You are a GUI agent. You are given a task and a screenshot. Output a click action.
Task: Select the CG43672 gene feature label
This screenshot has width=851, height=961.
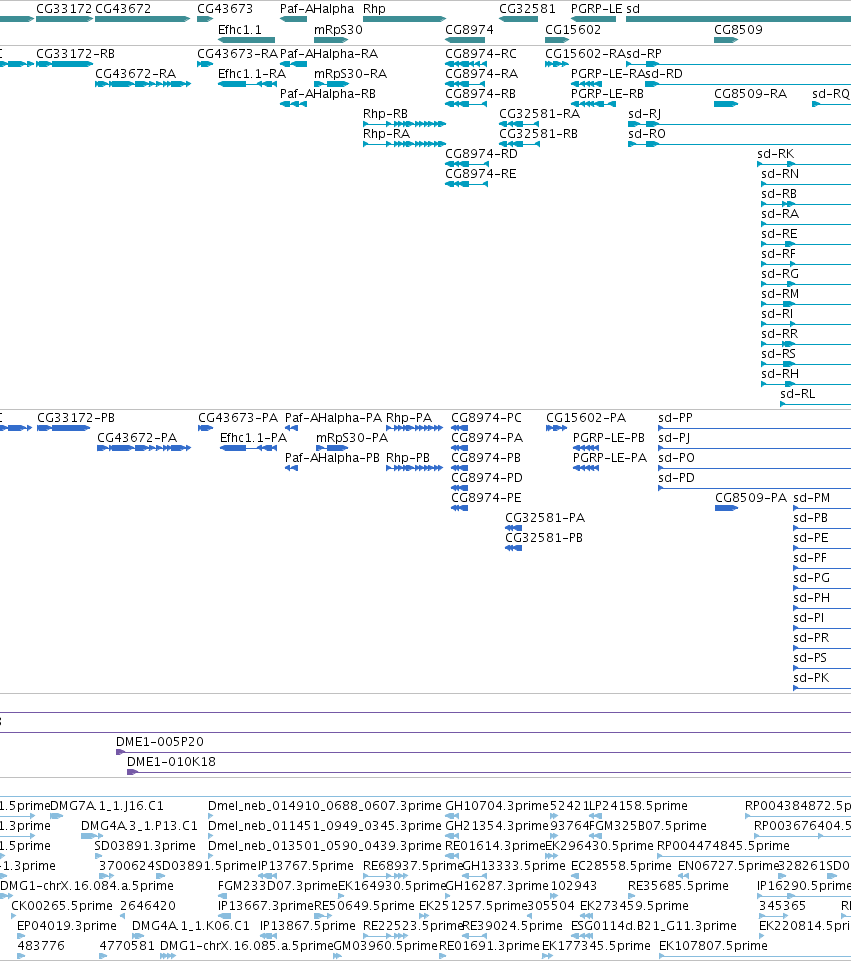pyautogui.click(x=123, y=9)
